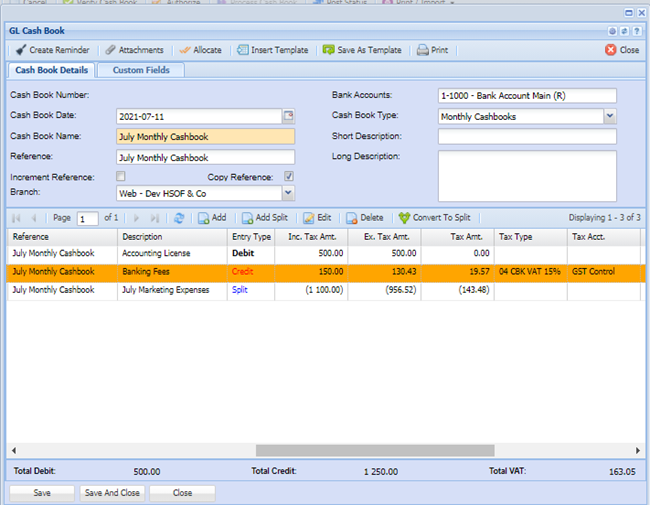Open Attachments from the toolbar
The height and width of the screenshot is (505, 650).
pos(111,50)
